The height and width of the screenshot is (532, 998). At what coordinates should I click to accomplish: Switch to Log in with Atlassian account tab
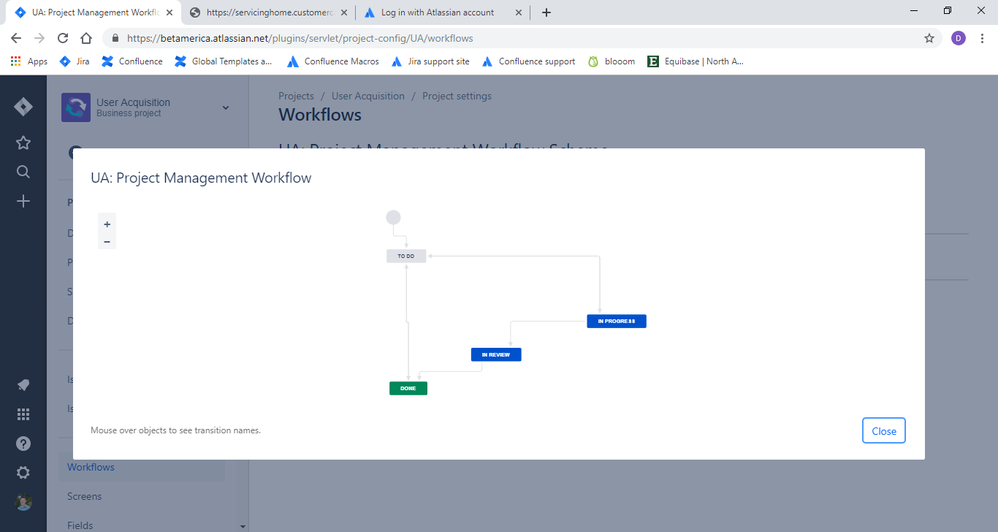[x=437, y=12]
